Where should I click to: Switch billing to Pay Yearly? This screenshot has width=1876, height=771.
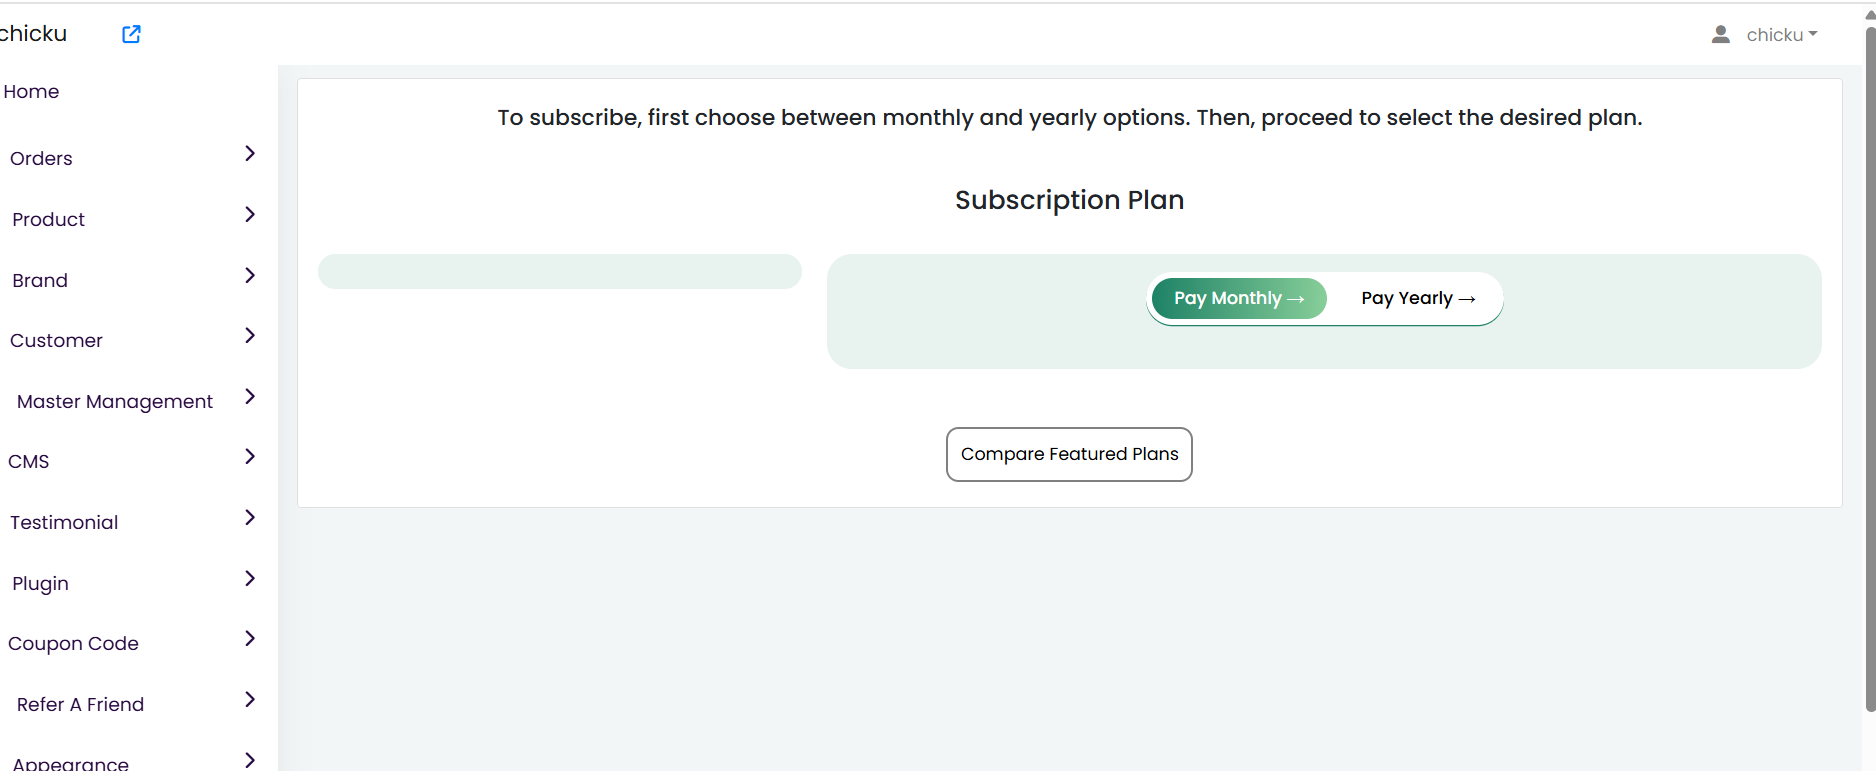point(1418,298)
